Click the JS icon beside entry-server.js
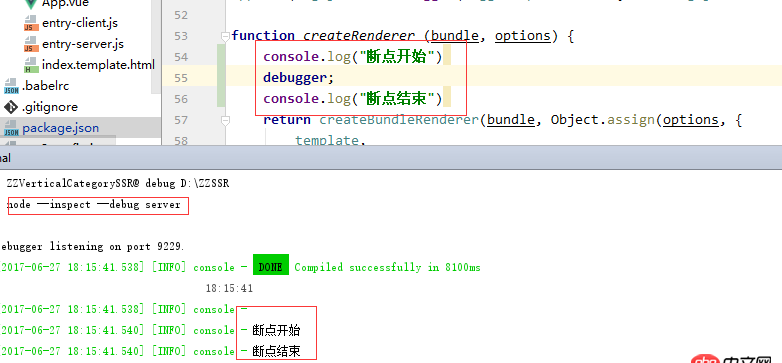 pos(31,44)
